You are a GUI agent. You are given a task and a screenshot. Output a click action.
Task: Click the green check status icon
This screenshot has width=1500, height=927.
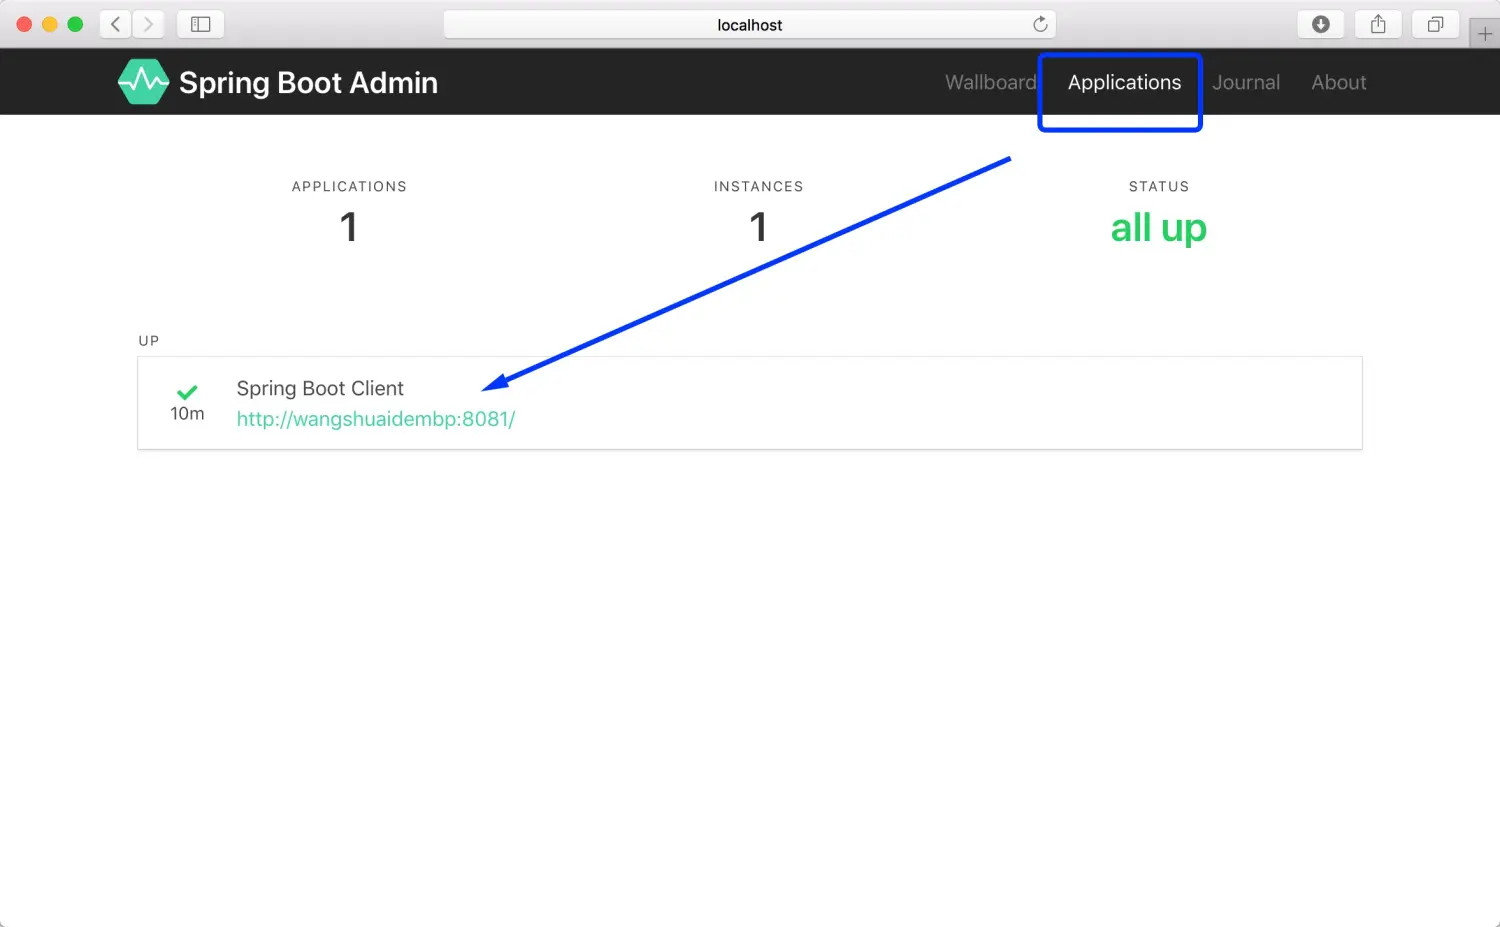click(x=187, y=392)
